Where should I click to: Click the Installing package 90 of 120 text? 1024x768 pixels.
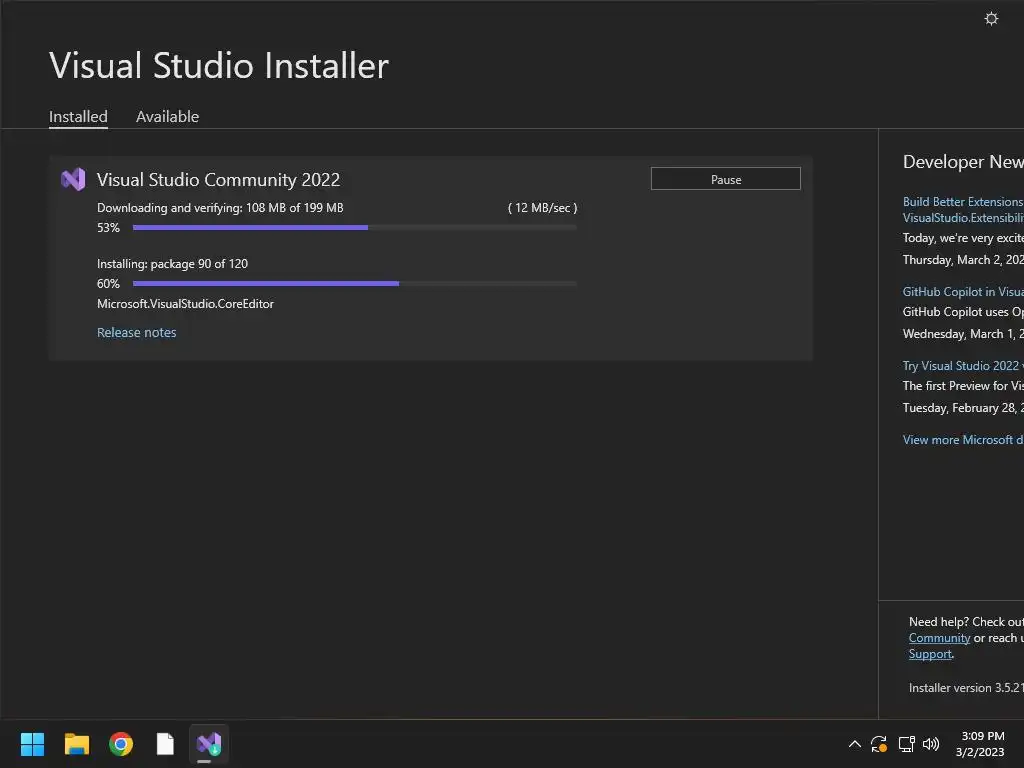[x=172, y=264]
